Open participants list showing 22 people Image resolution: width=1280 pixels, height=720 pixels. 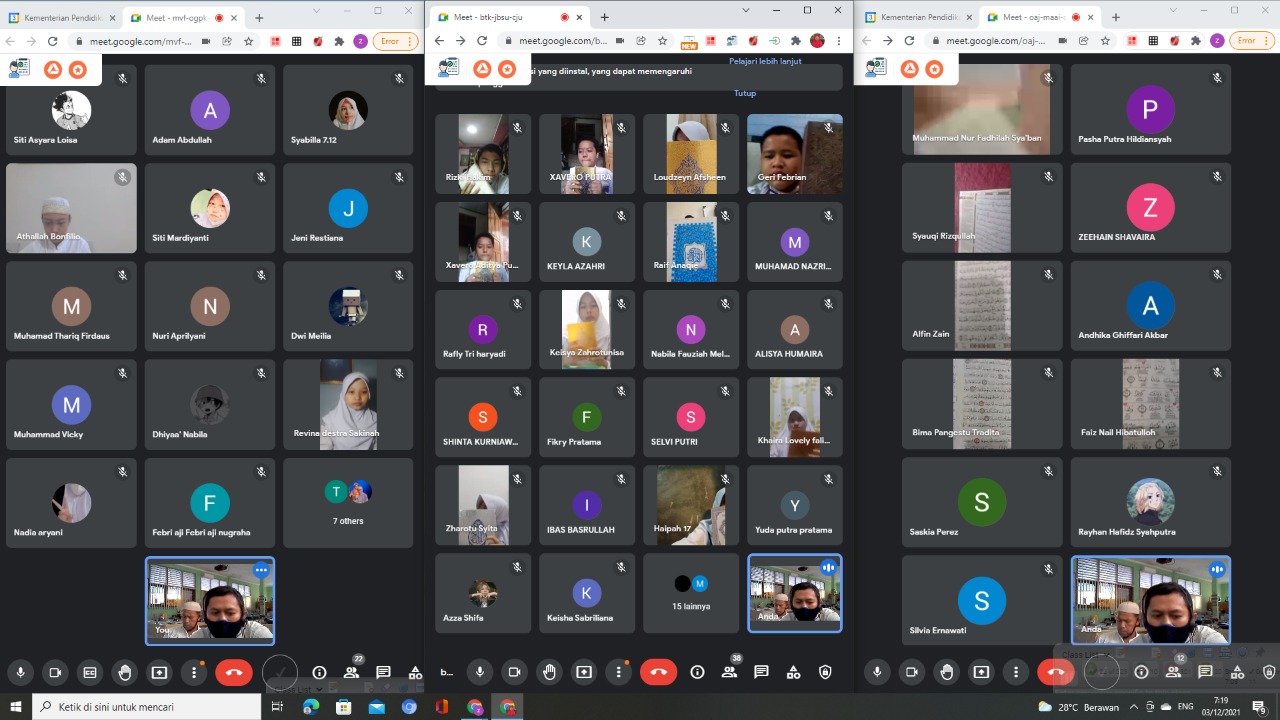(x=351, y=673)
